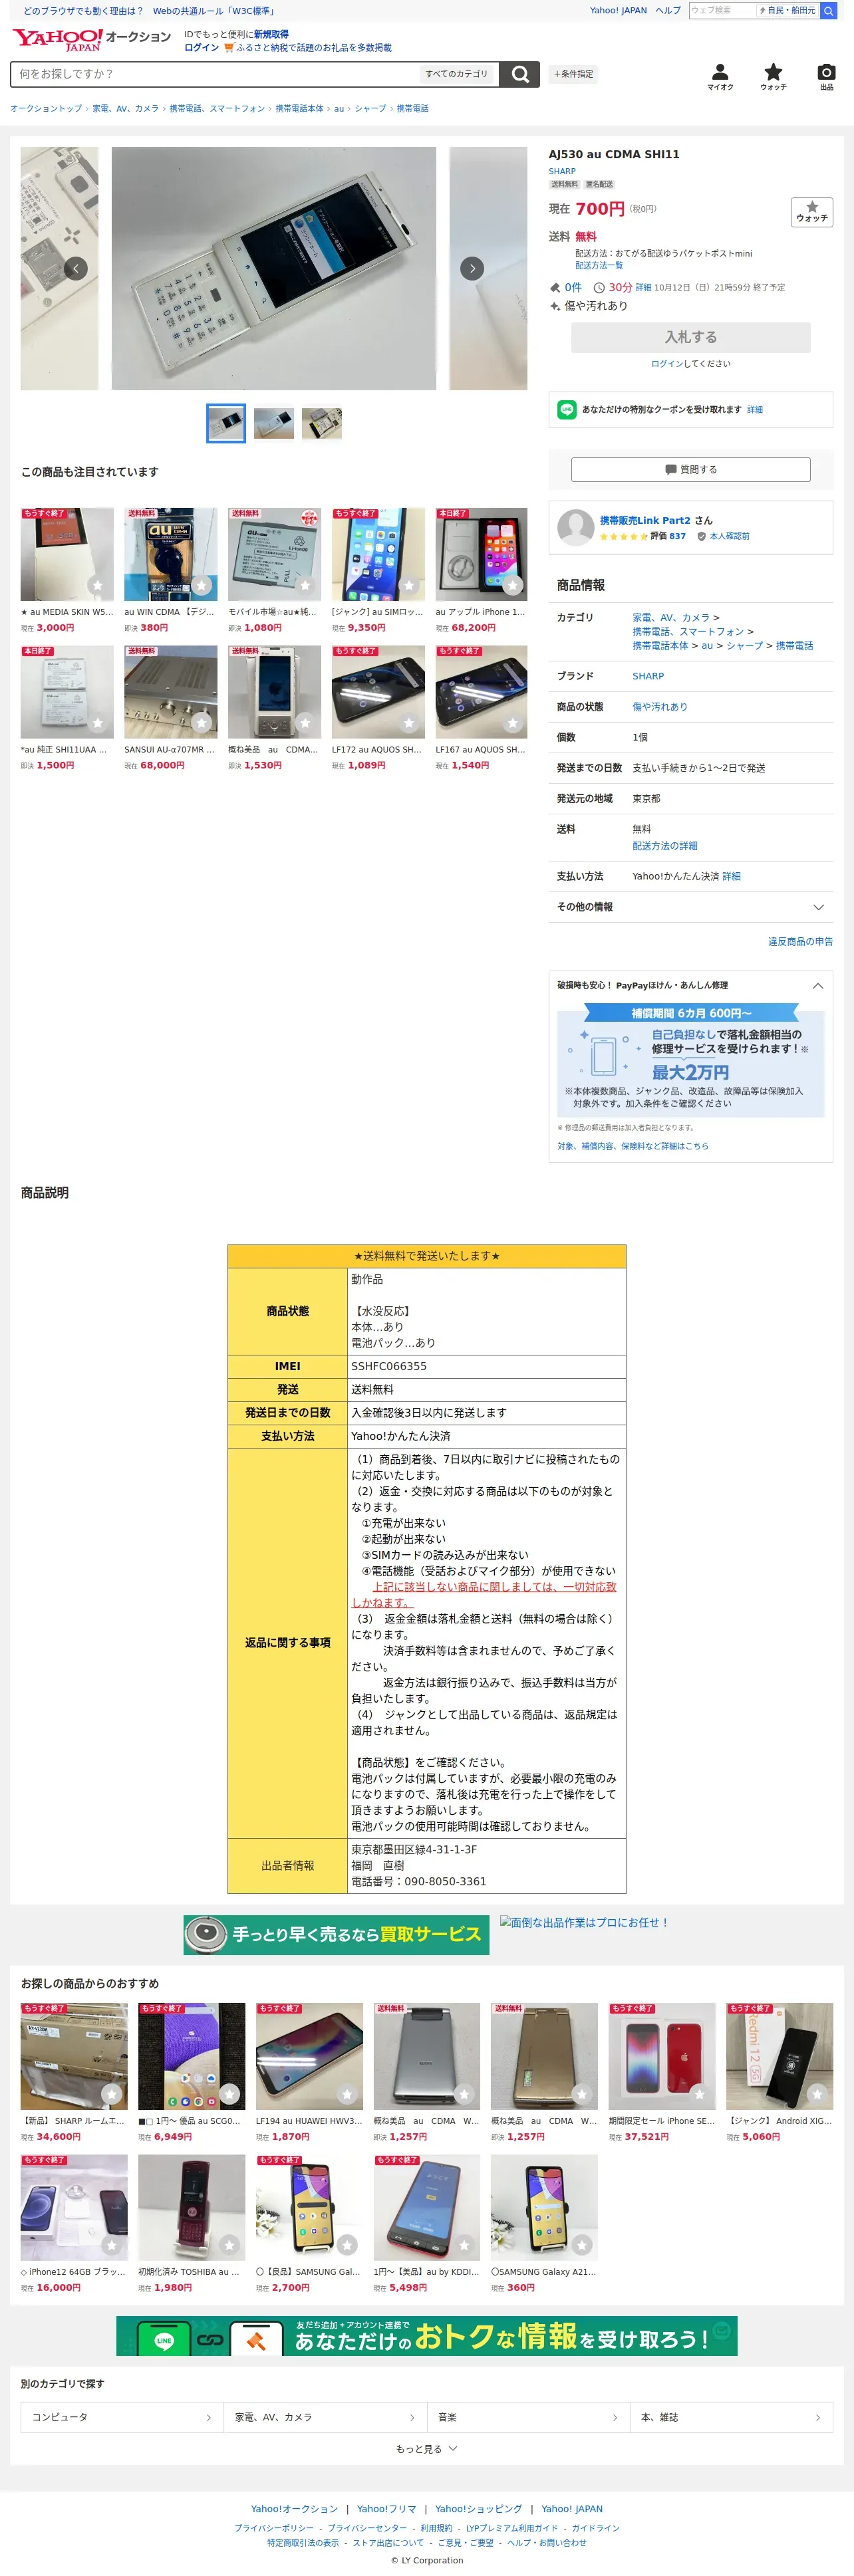Open the 対象、補償内容、保険料 details link
Screen dimensions: 854x2576
(x=632, y=1146)
